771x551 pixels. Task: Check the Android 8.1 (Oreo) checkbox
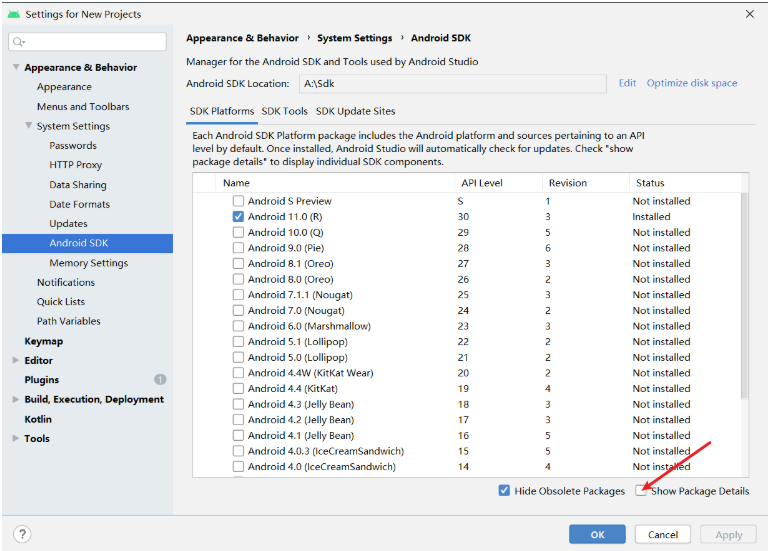[x=238, y=263]
